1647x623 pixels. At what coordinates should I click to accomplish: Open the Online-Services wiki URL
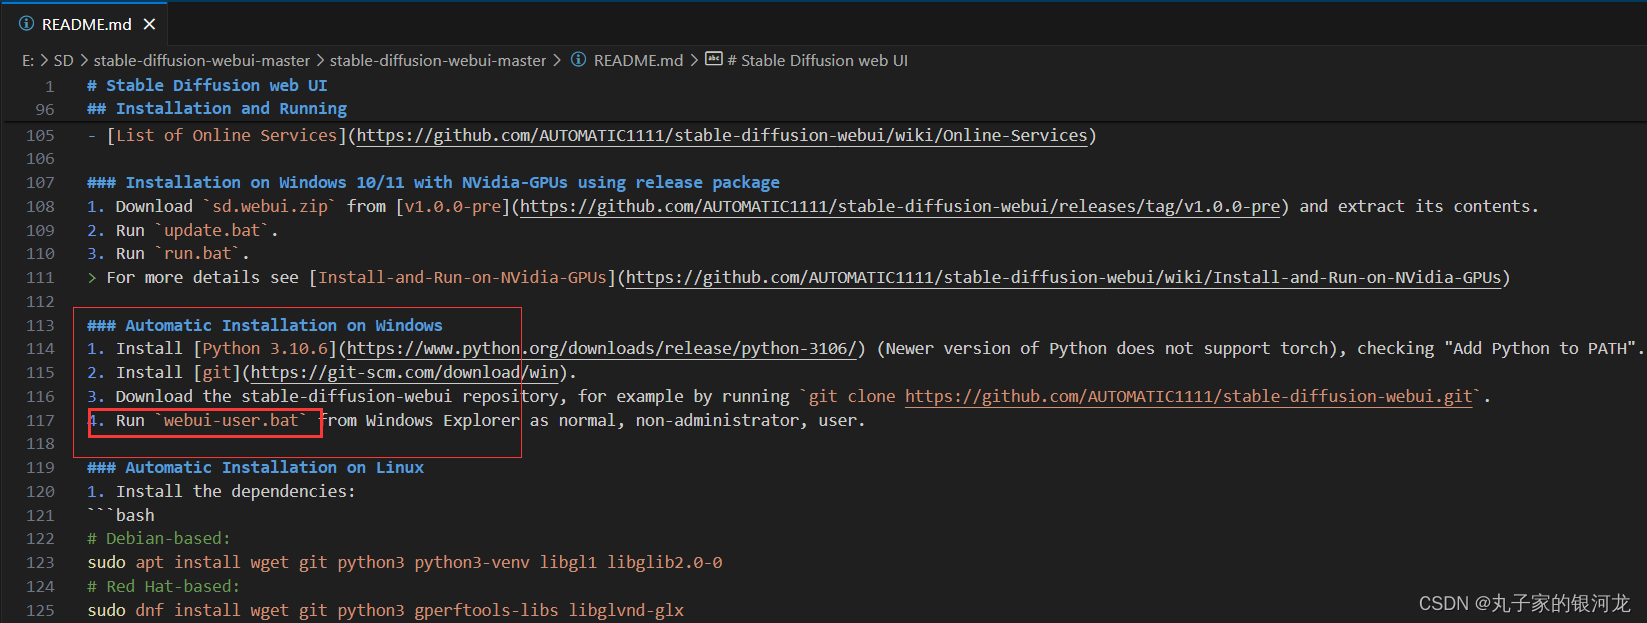722,135
